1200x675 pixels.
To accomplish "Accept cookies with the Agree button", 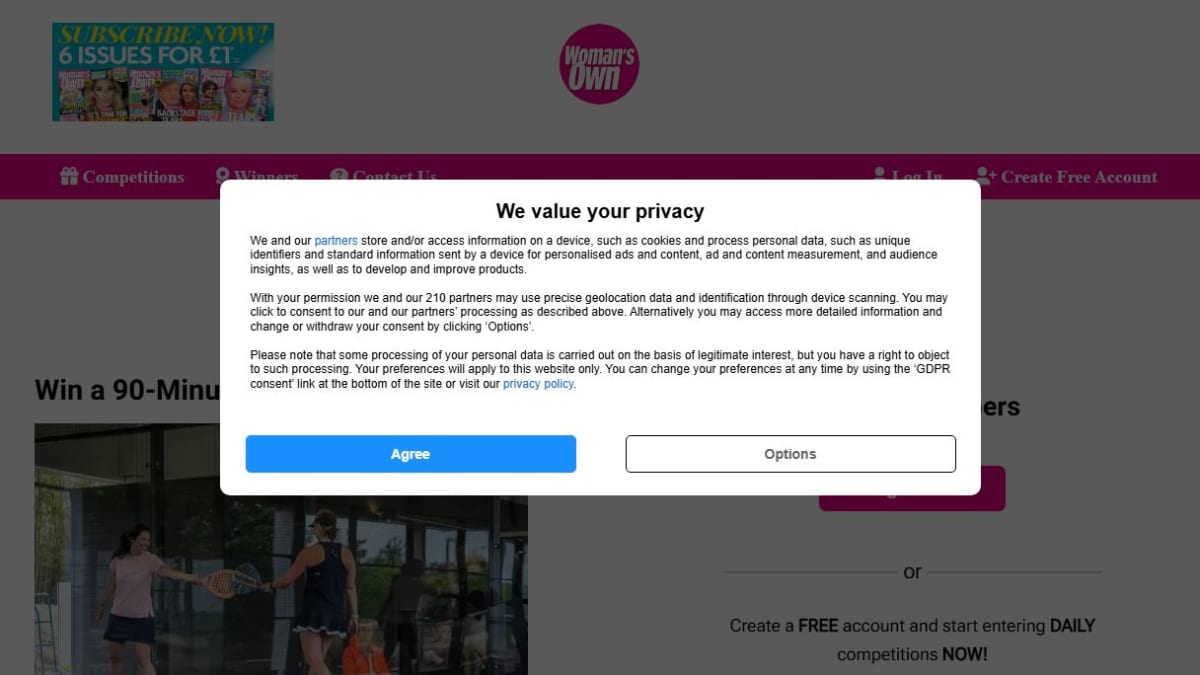I will (411, 454).
